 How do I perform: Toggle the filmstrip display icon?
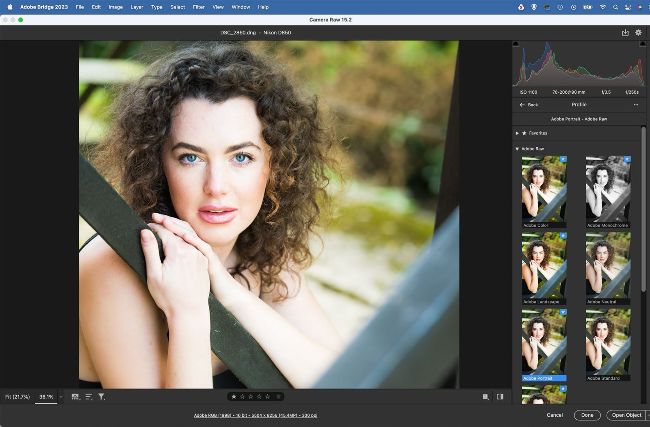pos(75,397)
